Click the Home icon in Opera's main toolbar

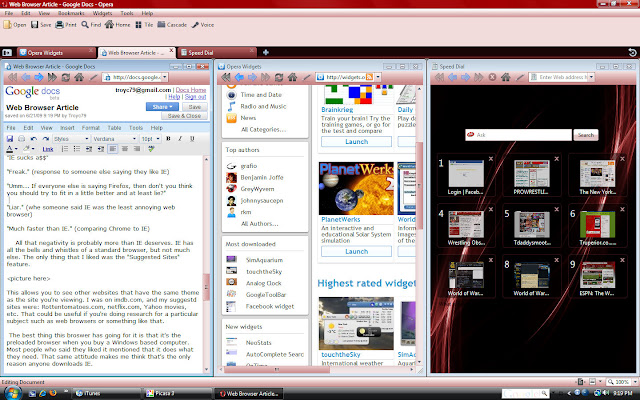pyautogui.click(x=109, y=24)
